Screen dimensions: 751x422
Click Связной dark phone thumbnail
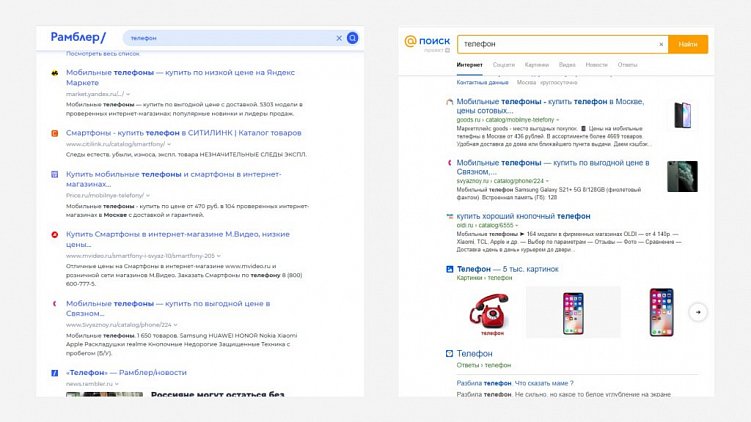(683, 176)
